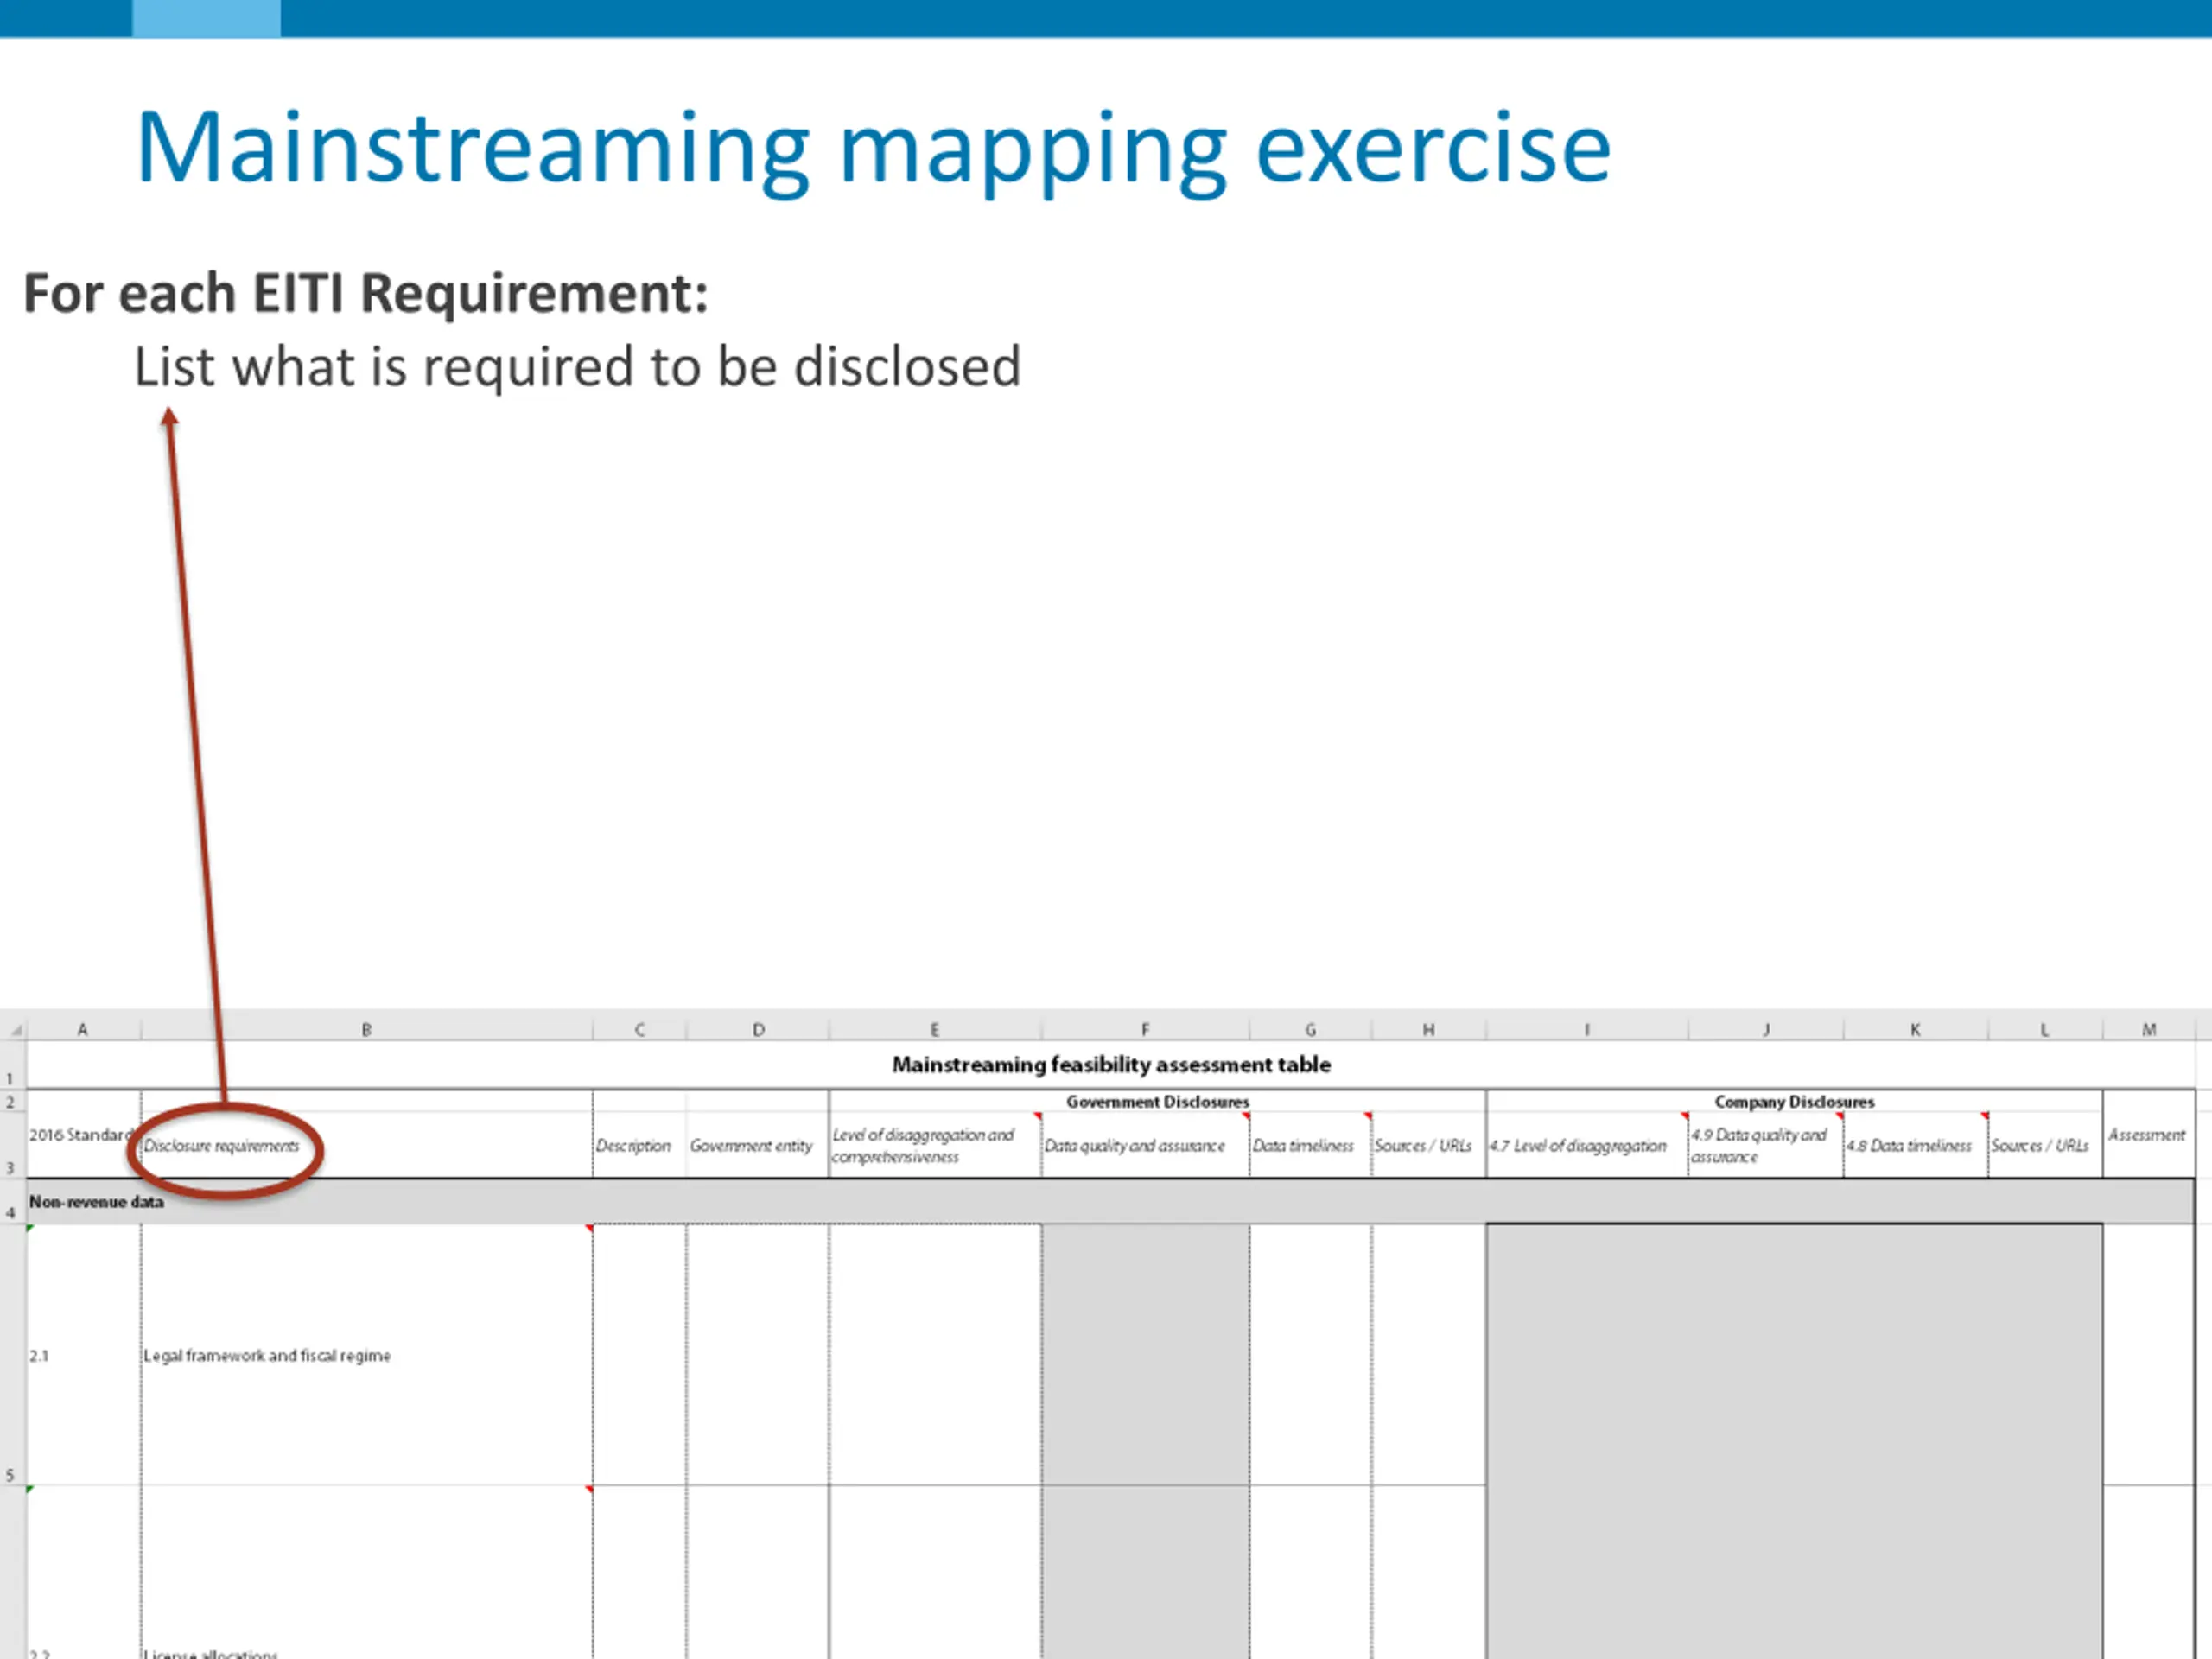Select column C header
This screenshot has width=2212, height=1659.
coord(640,1029)
